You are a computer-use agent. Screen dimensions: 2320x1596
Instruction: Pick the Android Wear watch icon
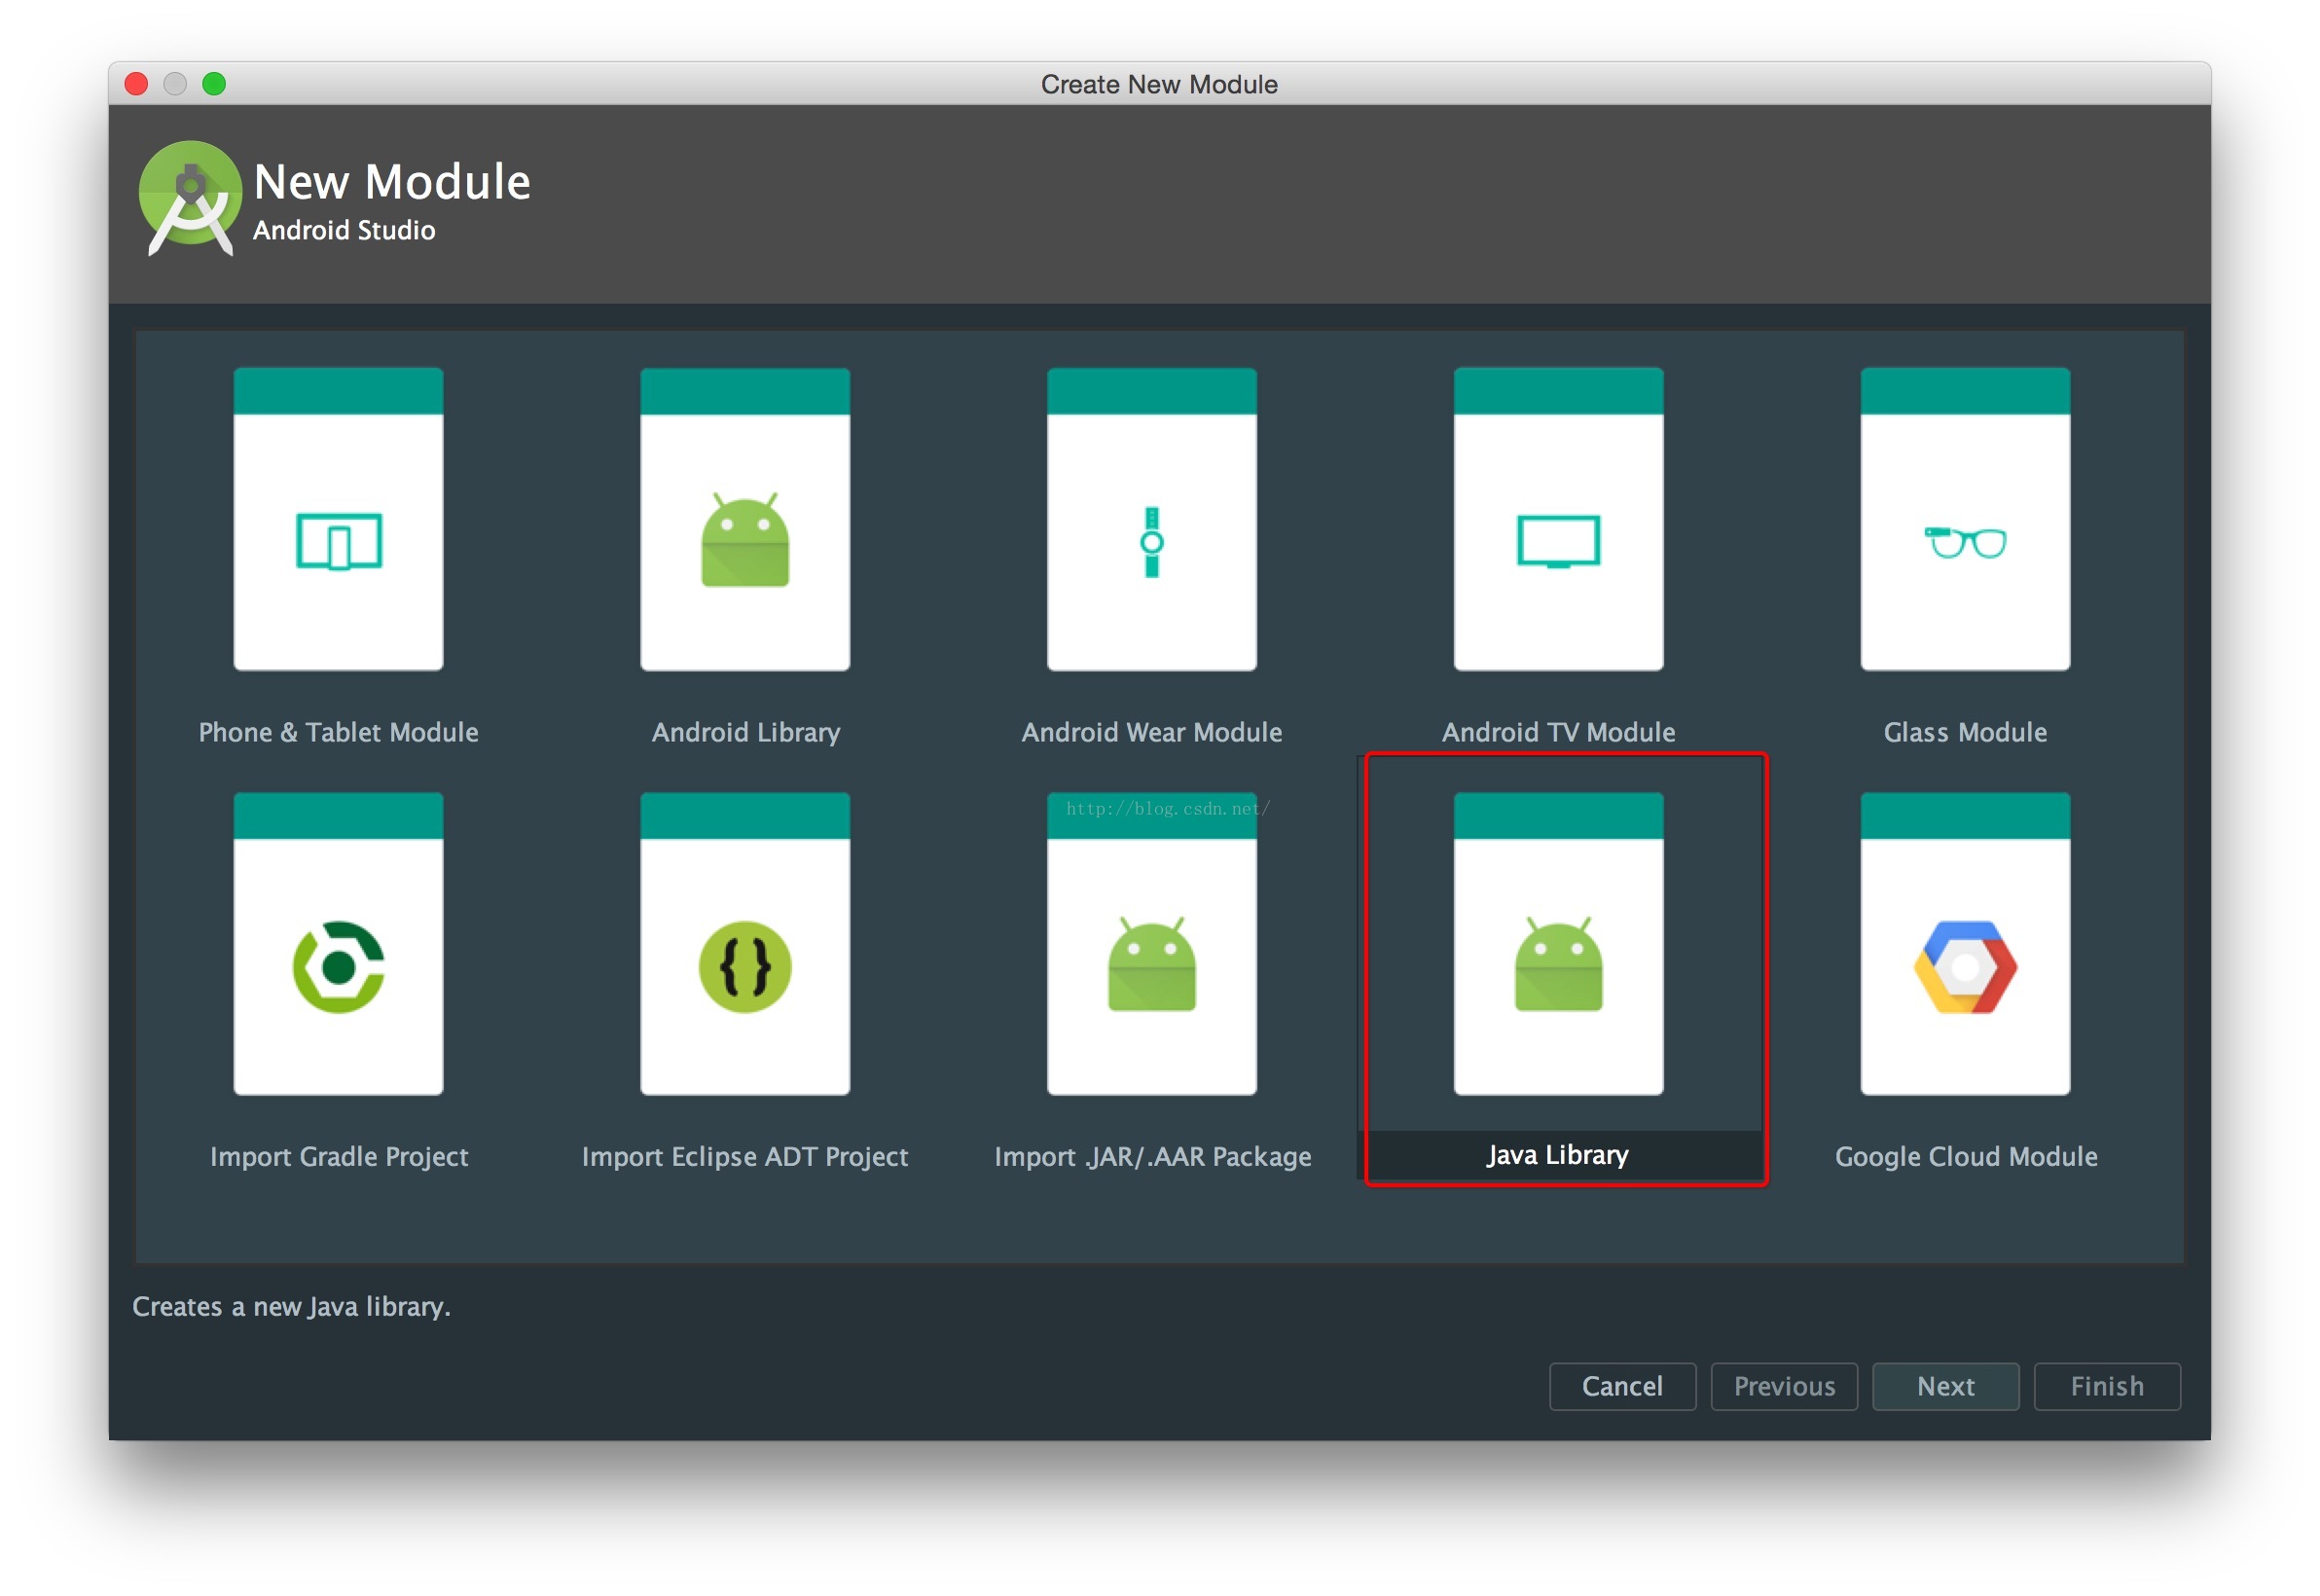click(x=1151, y=541)
